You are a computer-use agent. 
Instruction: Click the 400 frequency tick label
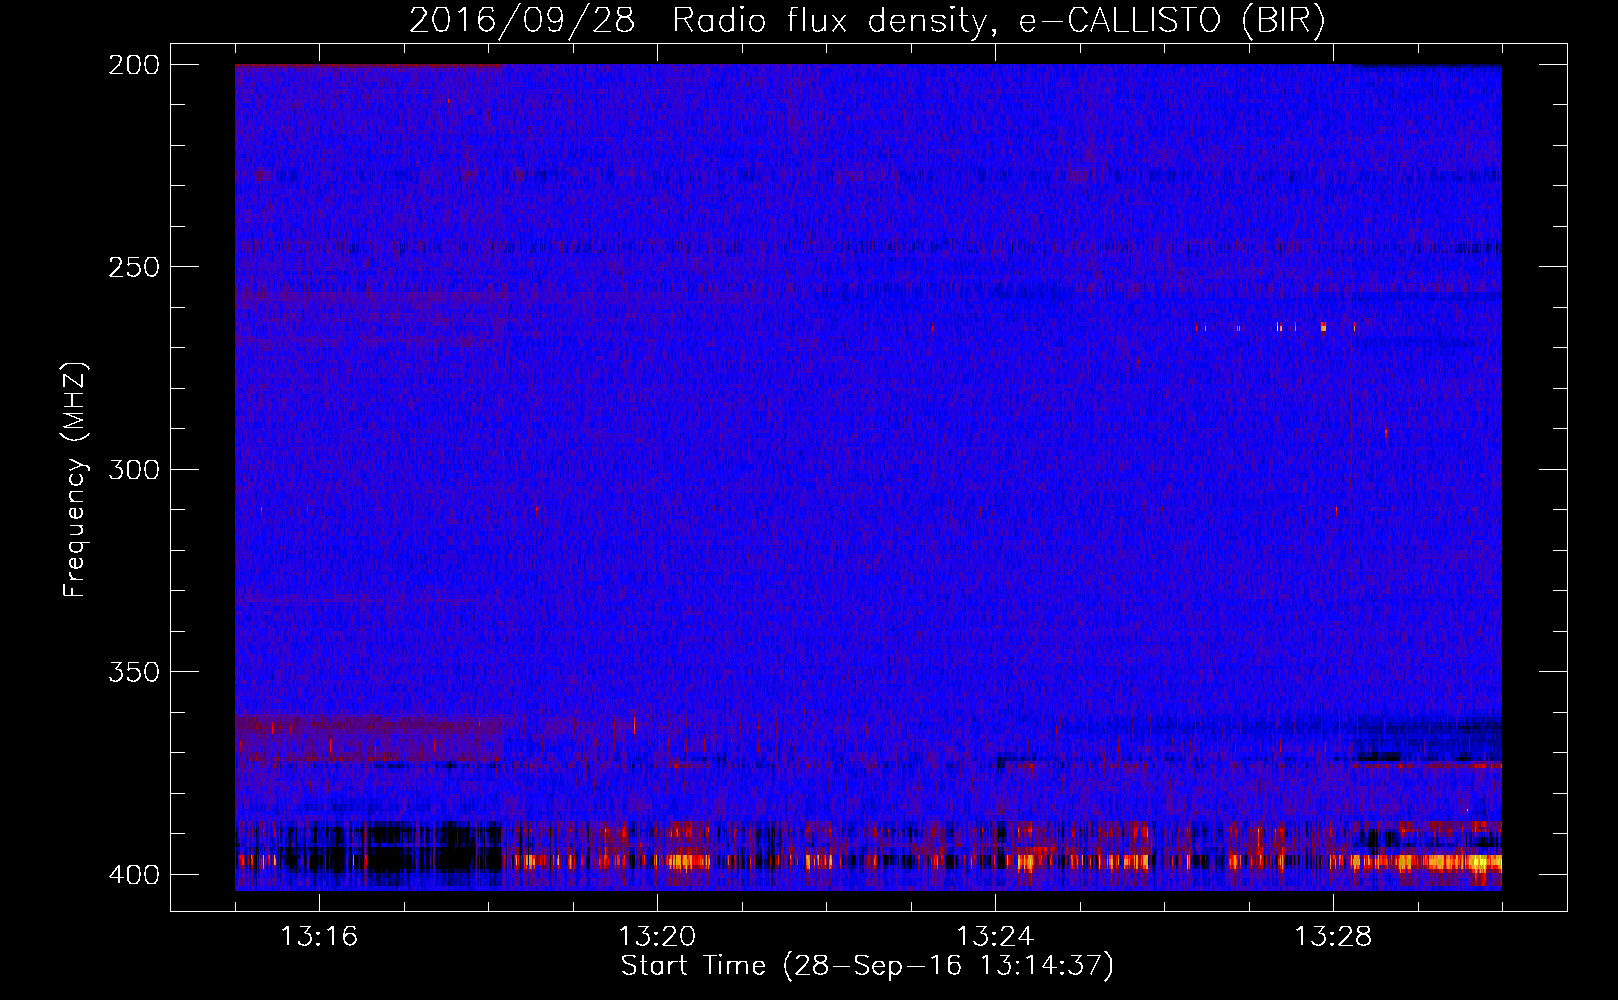[133, 874]
